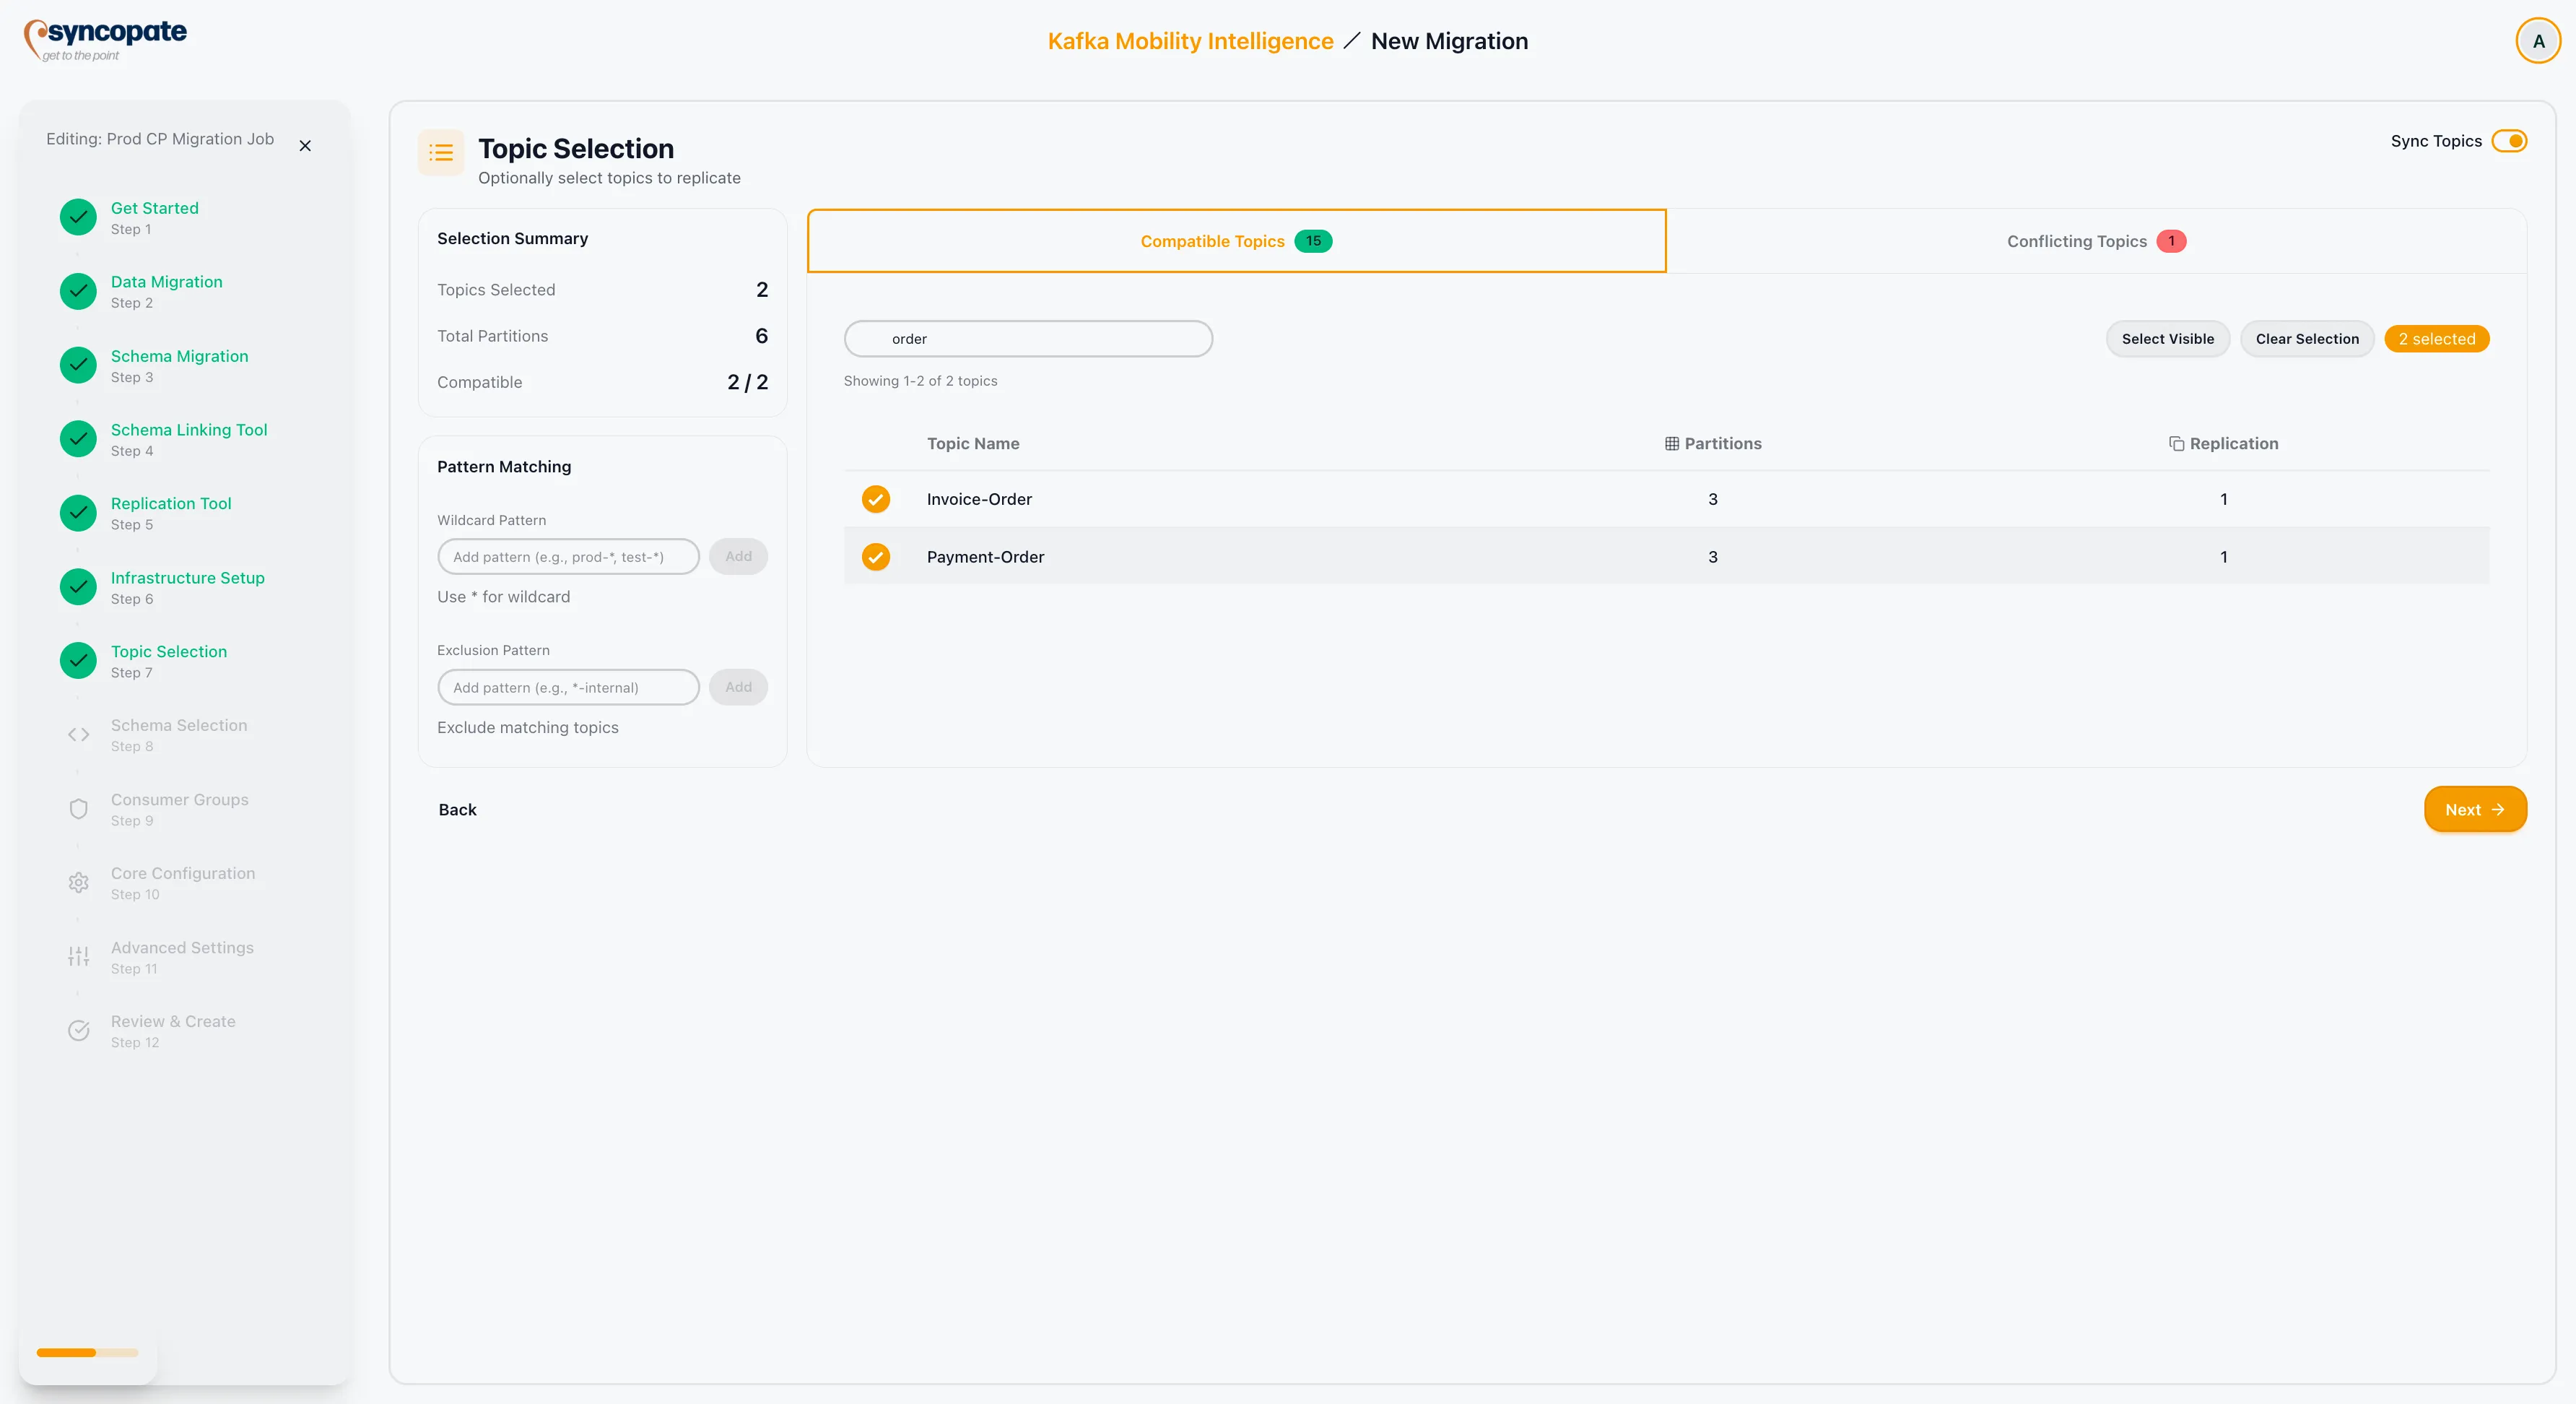
Task: Click the Replication copy icon in the column header
Action: coord(2177,443)
